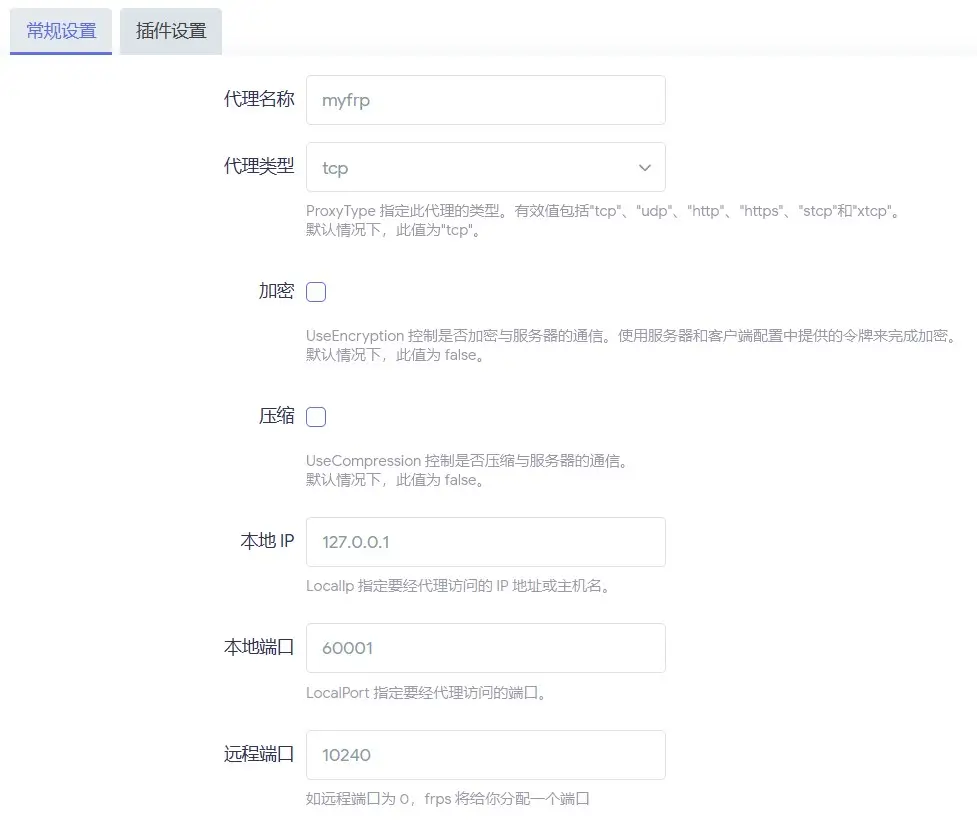Click the 代理名称 label

[259, 98]
